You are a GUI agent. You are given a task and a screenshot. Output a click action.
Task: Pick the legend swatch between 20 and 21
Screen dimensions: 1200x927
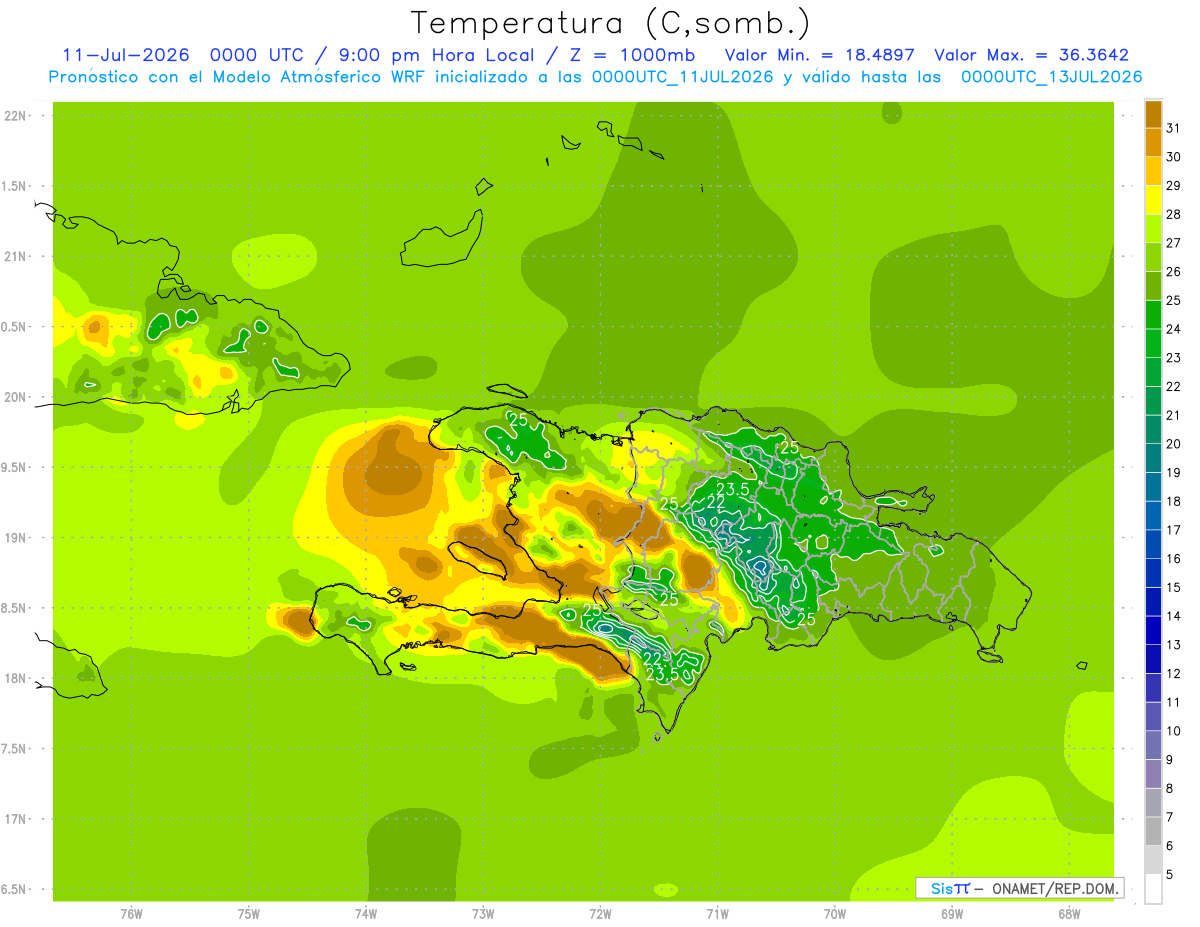click(1153, 429)
